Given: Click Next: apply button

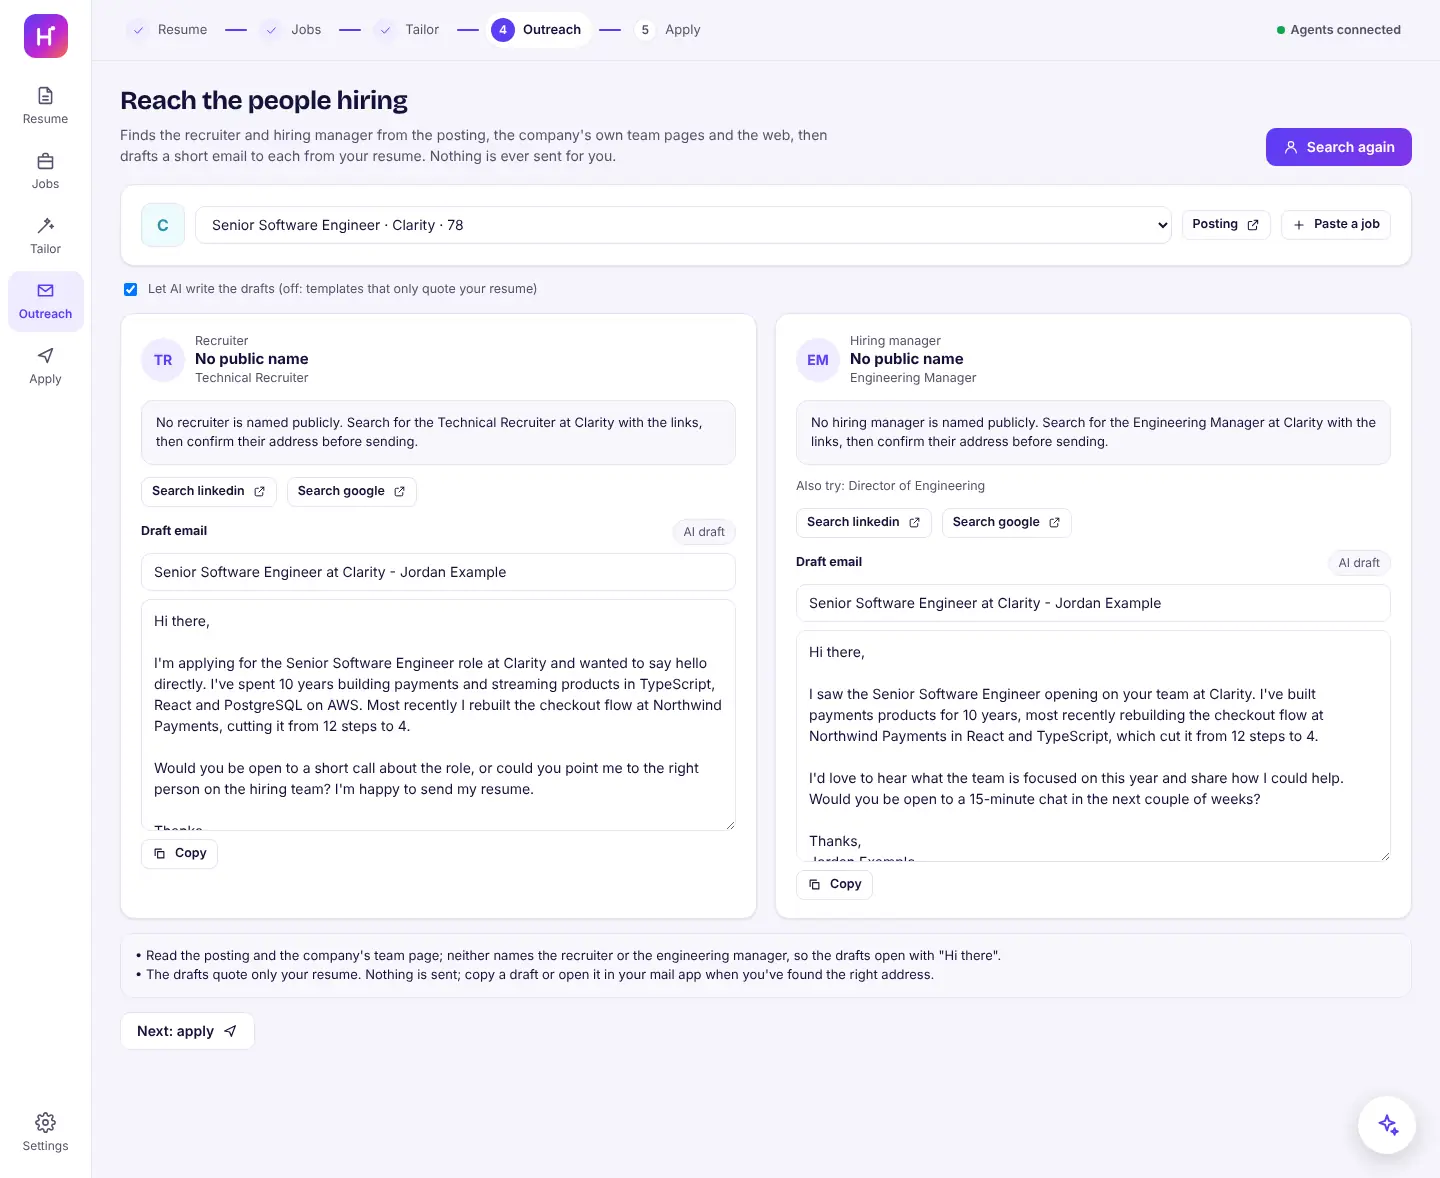Looking at the screenshot, I should click(x=187, y=1031).
